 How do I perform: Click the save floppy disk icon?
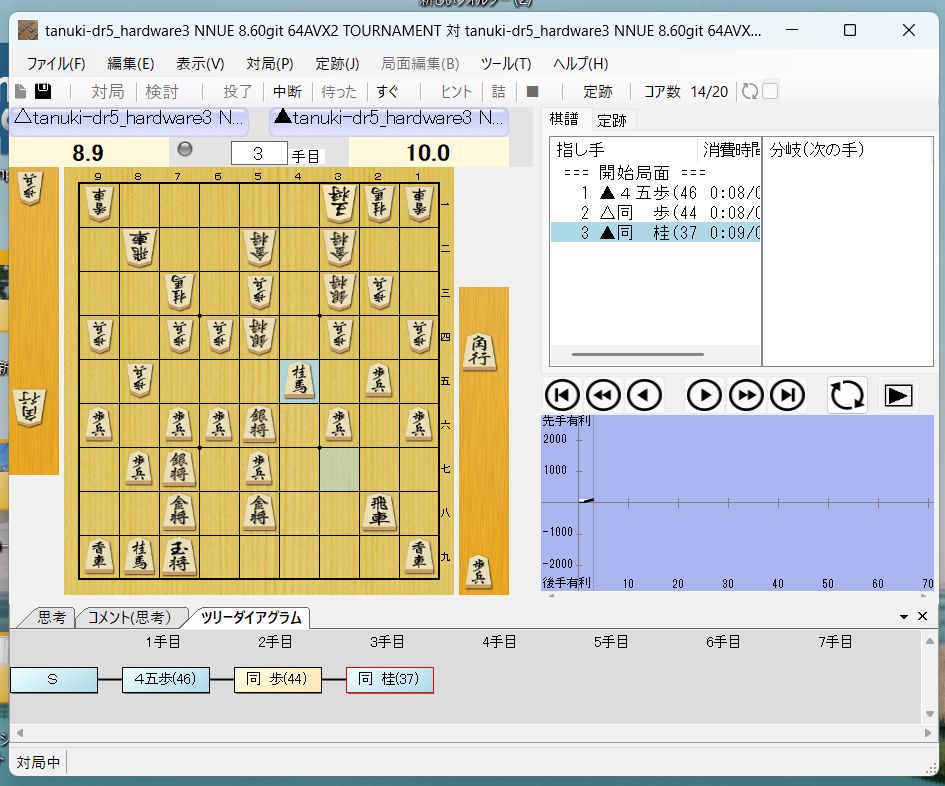pyautogui.click(x=43, y=92)
